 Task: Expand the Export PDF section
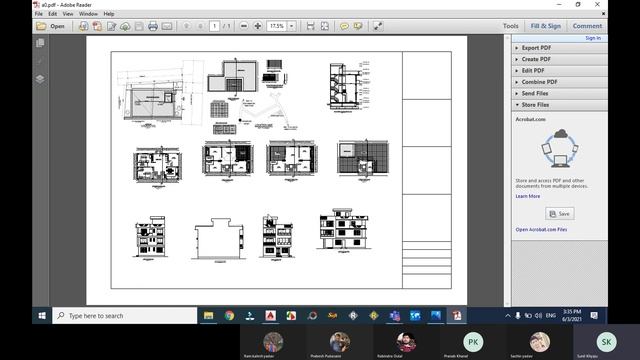click(x=559, y=48)
